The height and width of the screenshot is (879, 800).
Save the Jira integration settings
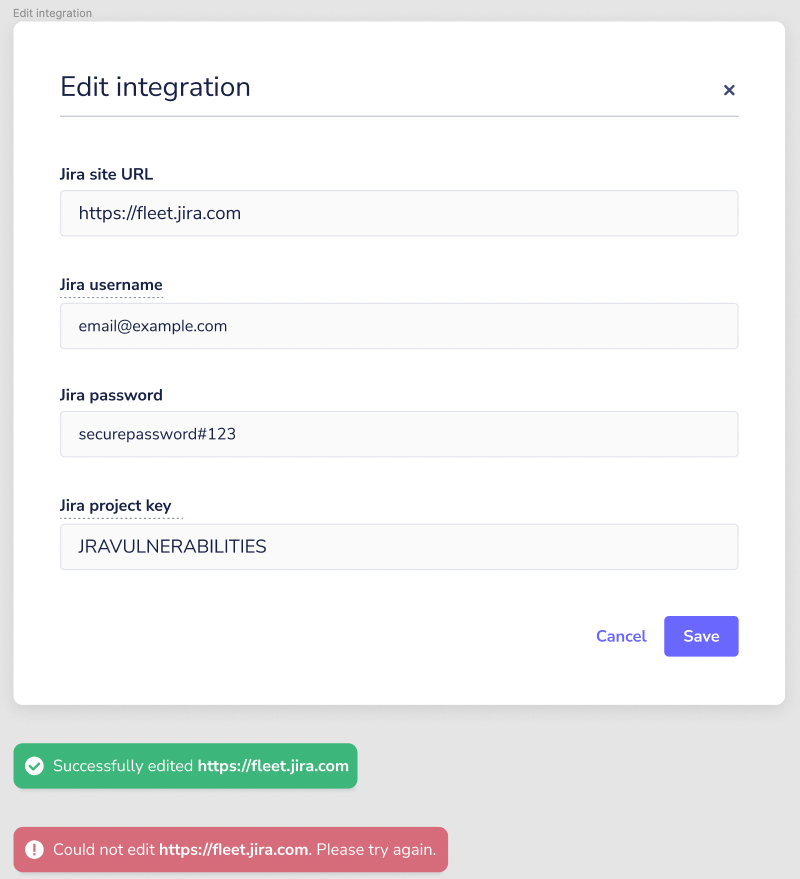point(701,636)
